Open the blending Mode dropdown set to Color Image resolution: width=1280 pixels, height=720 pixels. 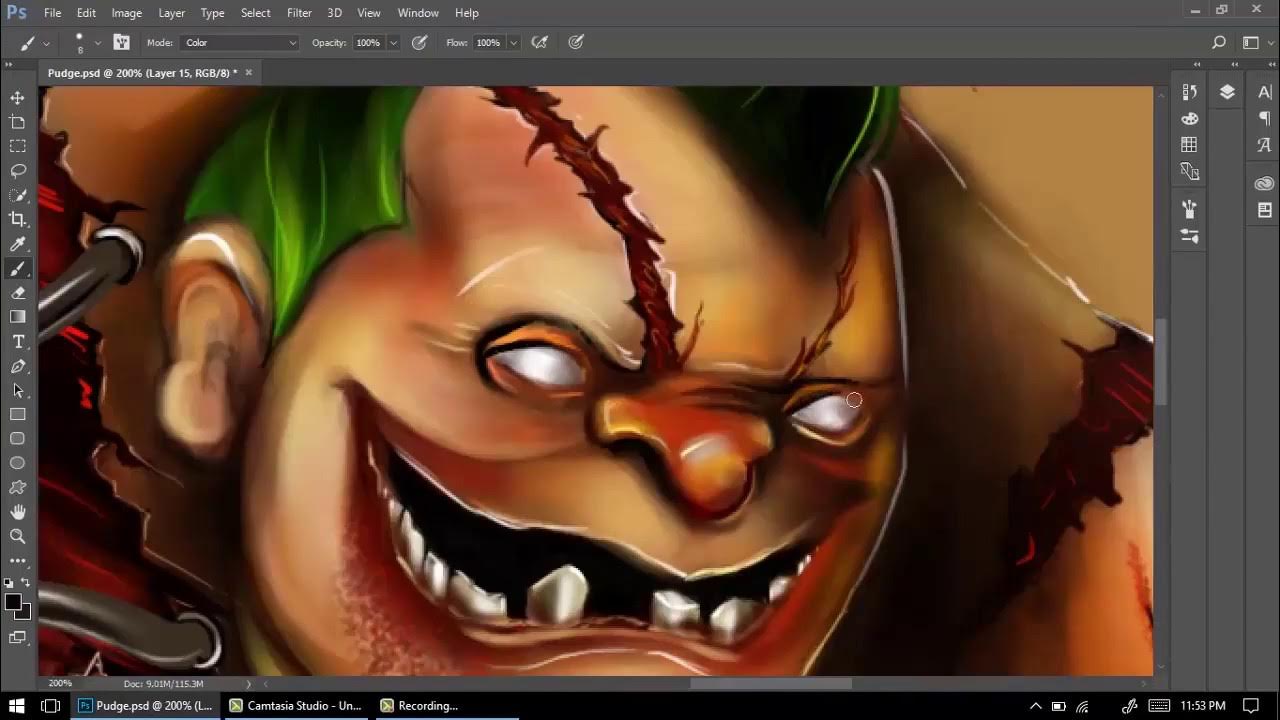click(240, 43)
